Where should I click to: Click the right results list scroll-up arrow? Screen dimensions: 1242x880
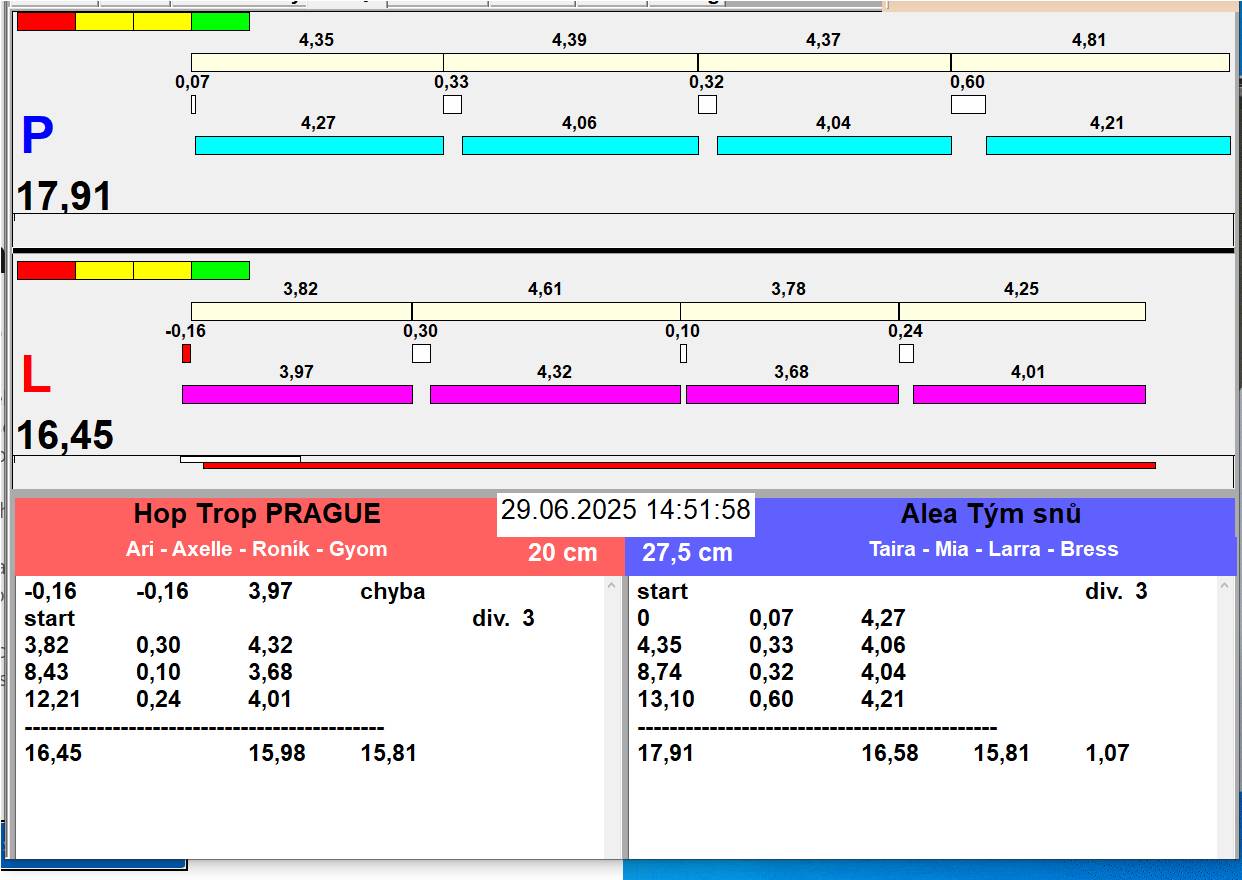[x=1225, y=587]
